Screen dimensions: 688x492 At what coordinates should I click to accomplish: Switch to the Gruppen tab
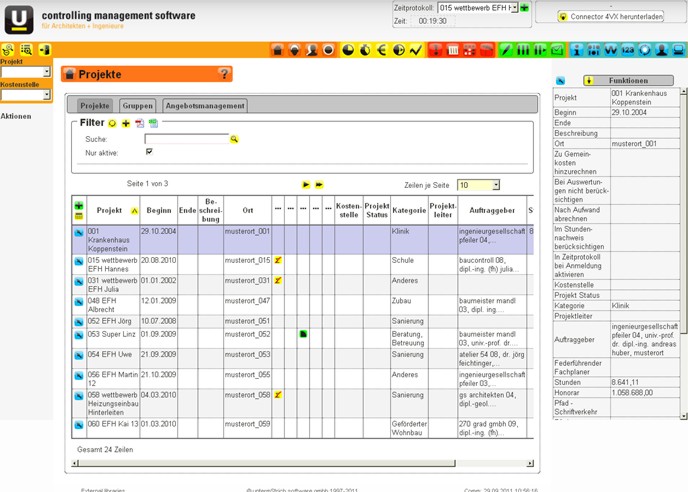137,106
